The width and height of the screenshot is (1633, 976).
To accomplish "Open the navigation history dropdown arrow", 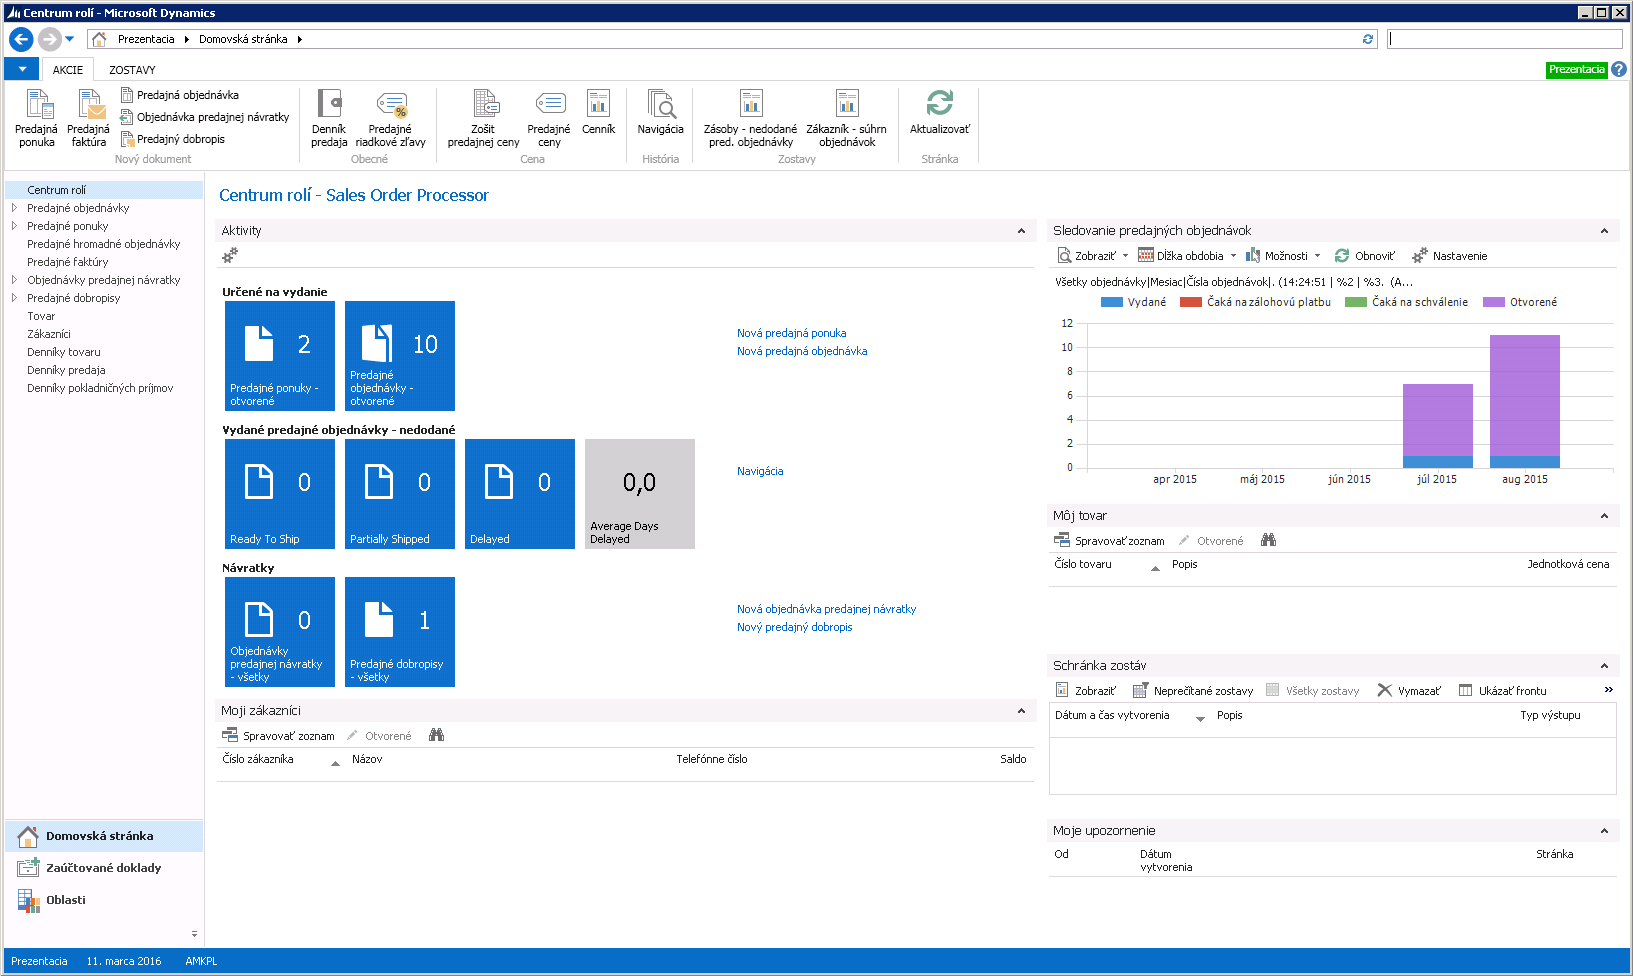I will (x=69, y=39).
